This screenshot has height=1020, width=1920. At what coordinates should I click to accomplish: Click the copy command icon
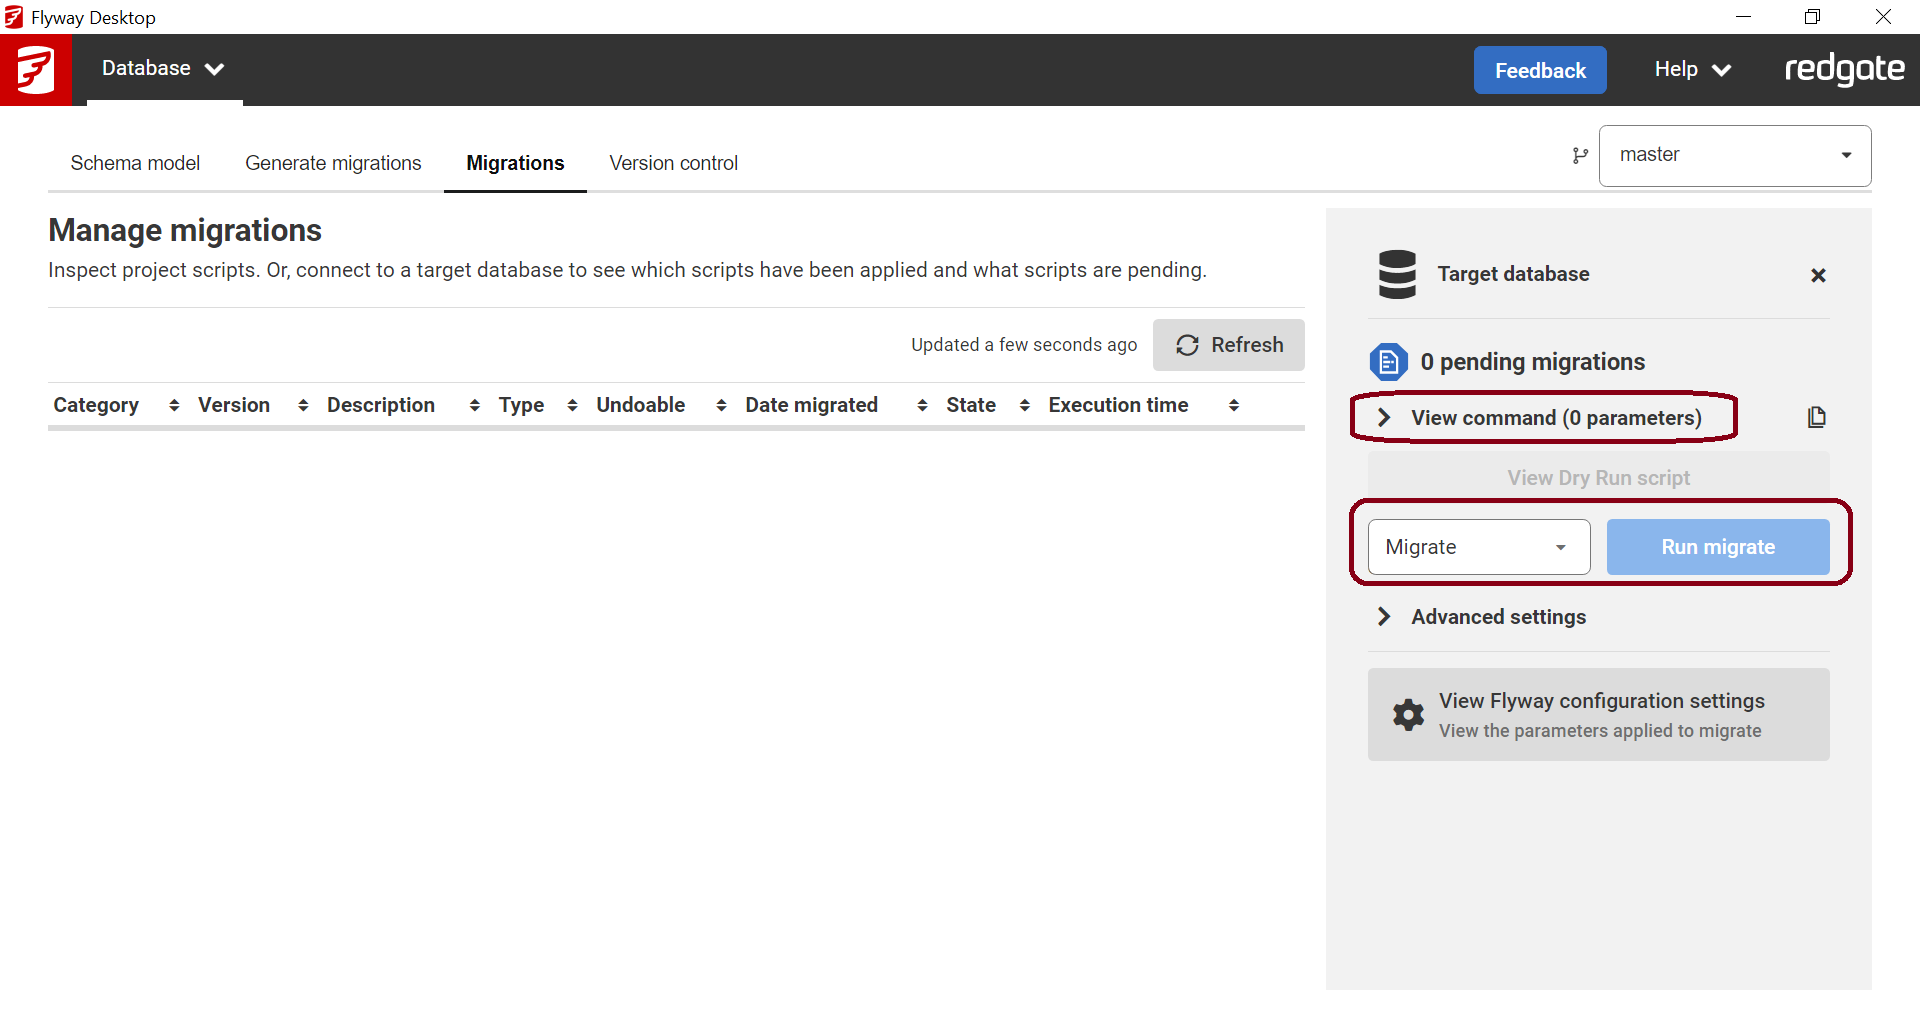1817,417
